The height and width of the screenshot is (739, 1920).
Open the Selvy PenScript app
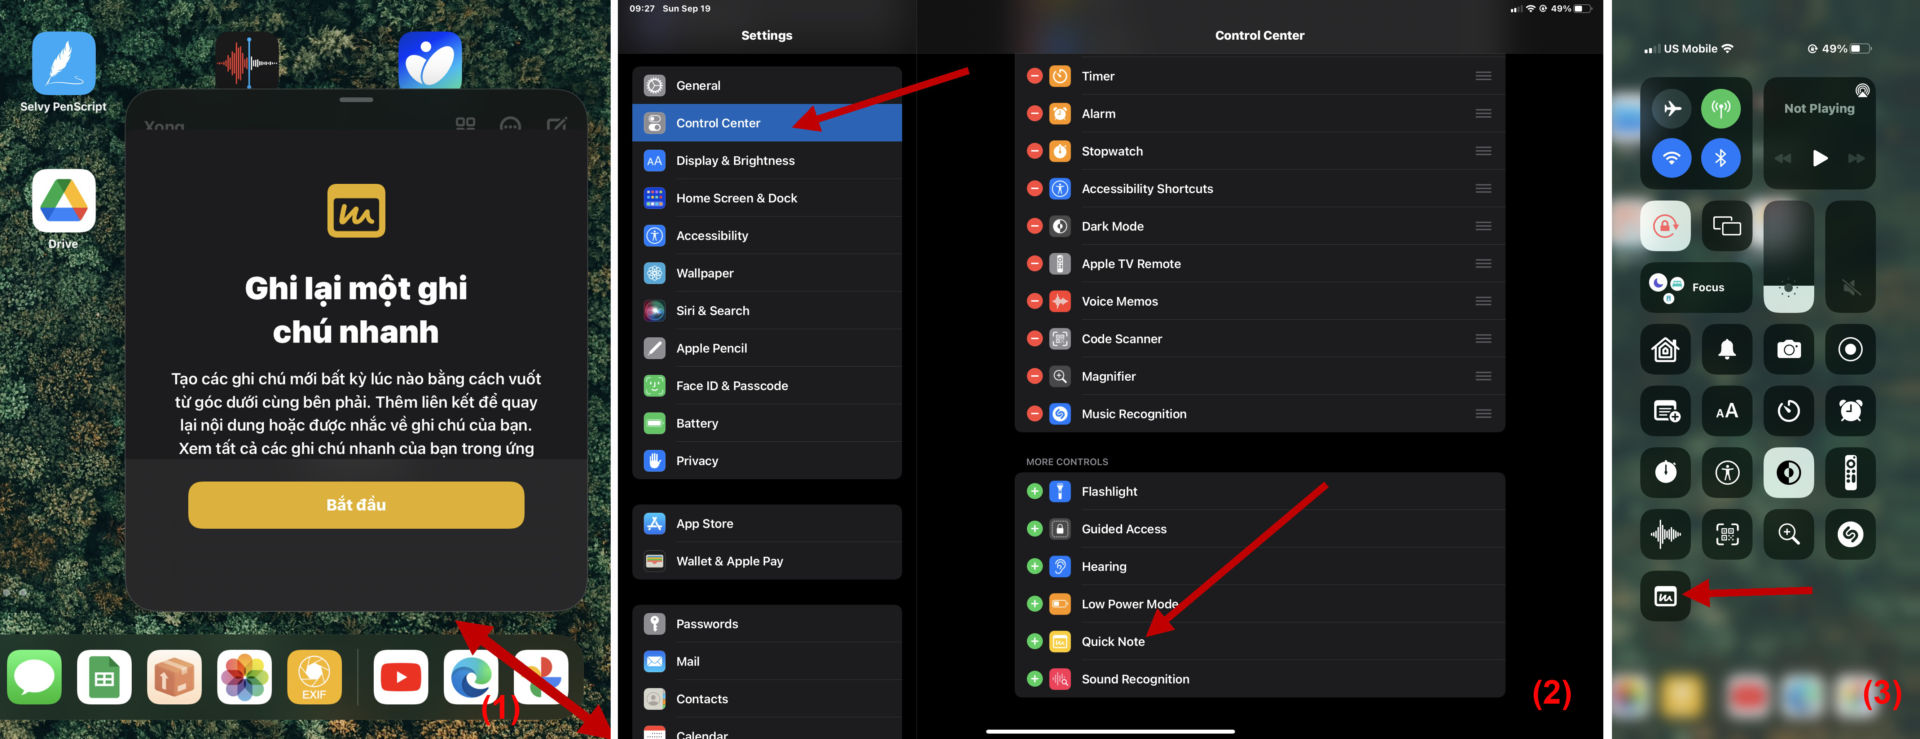click(63, 64)
